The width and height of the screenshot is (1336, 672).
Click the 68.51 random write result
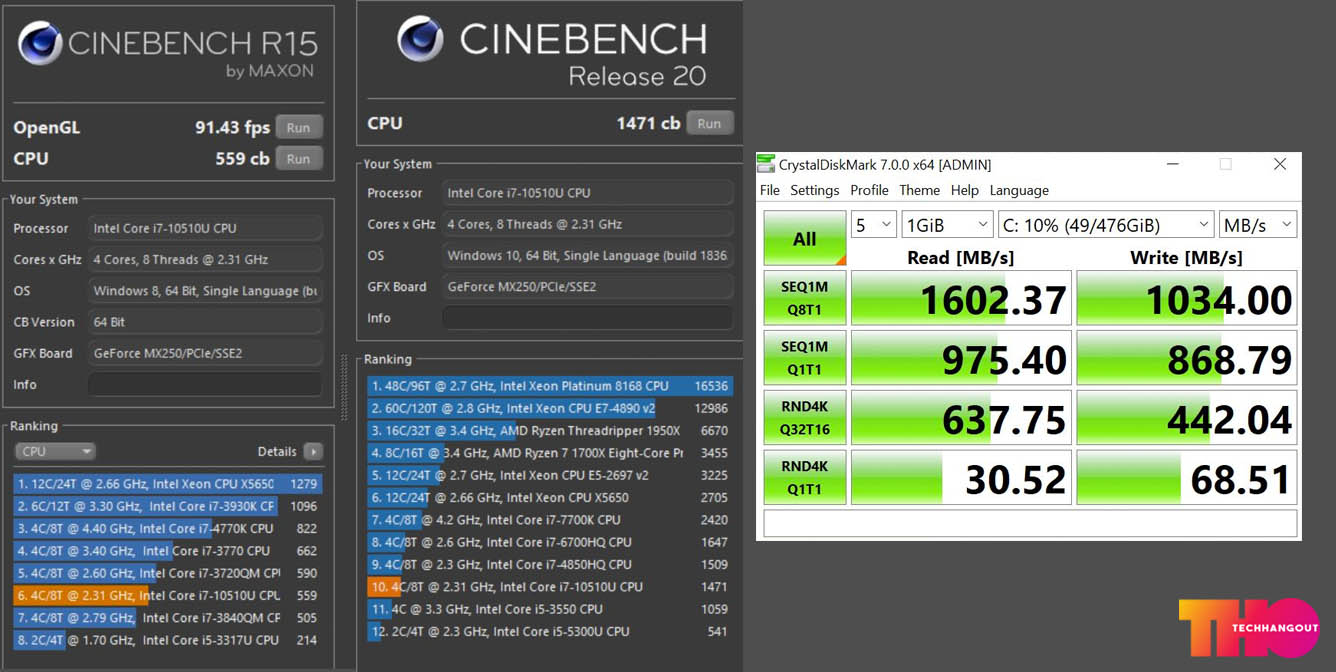pos(1187,478)
